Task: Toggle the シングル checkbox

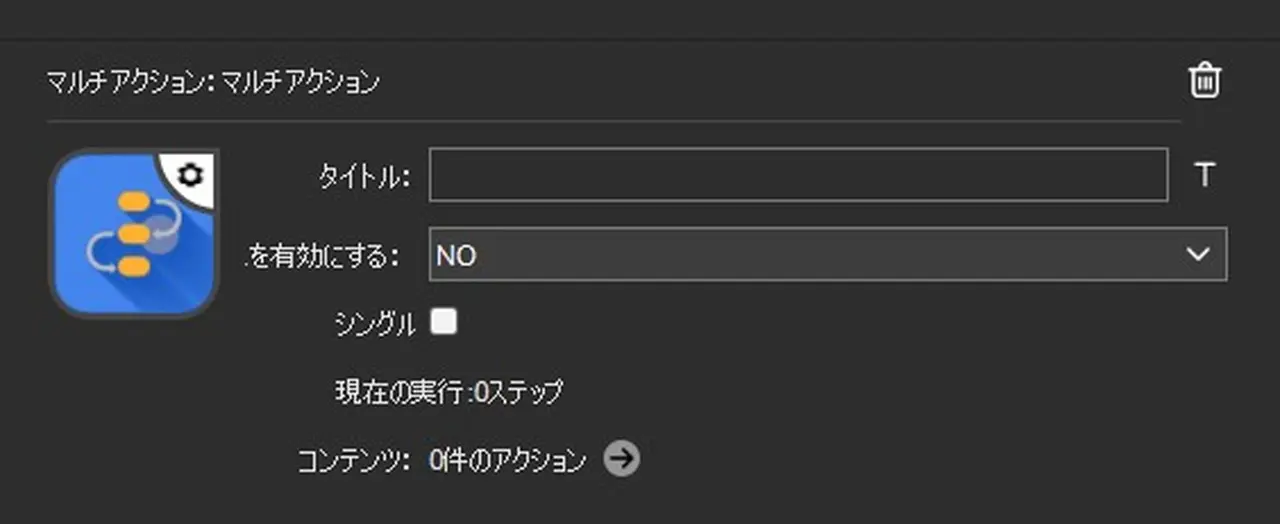Action: tap(443, 321)
